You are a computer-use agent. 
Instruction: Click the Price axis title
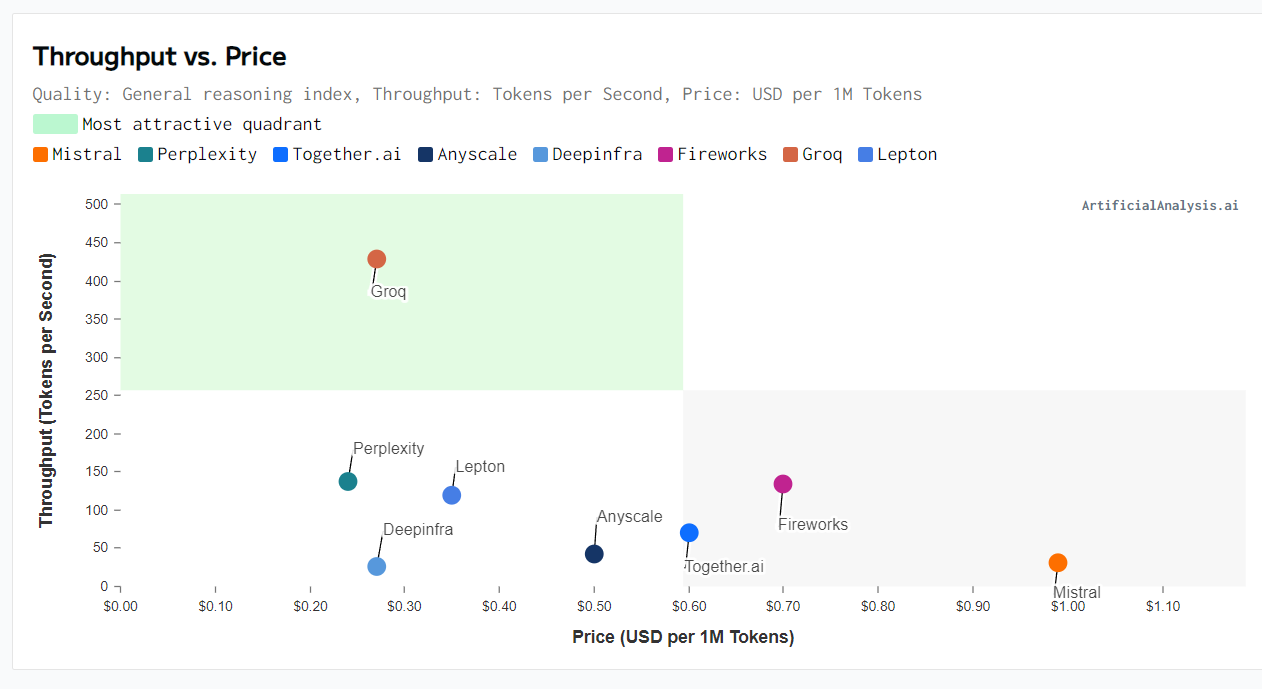point(683,637)
